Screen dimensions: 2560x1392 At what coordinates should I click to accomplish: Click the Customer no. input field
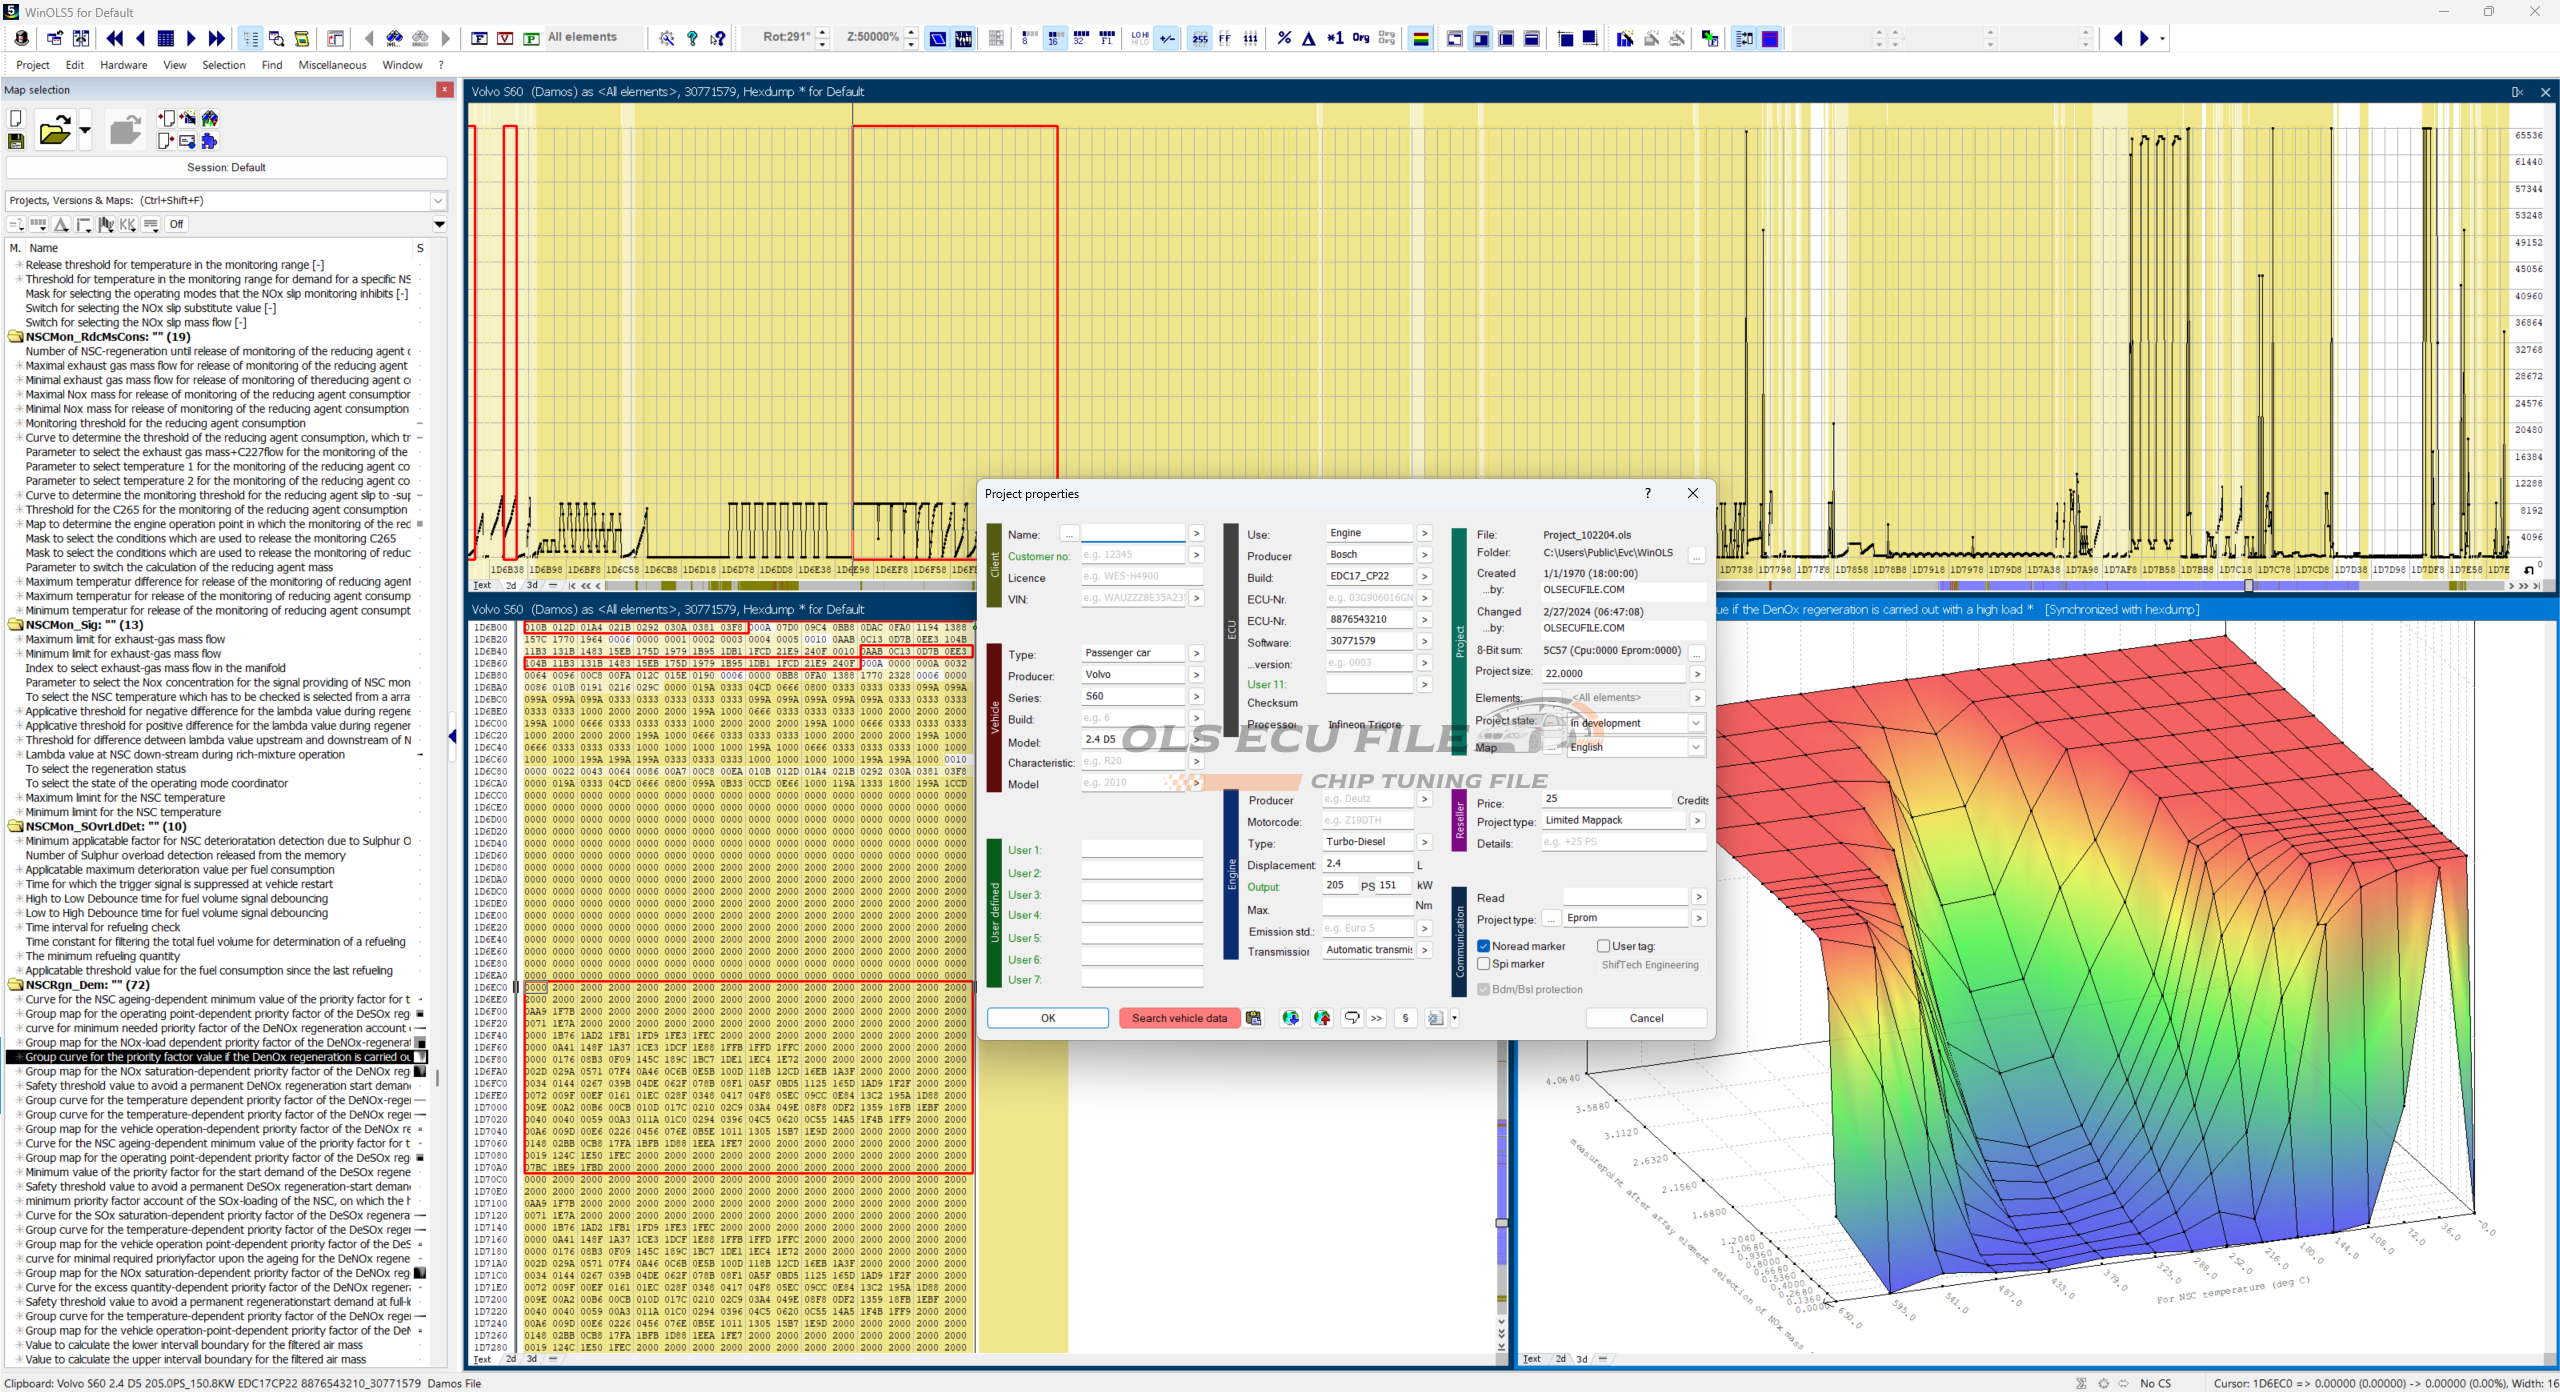click(1133, 555)
